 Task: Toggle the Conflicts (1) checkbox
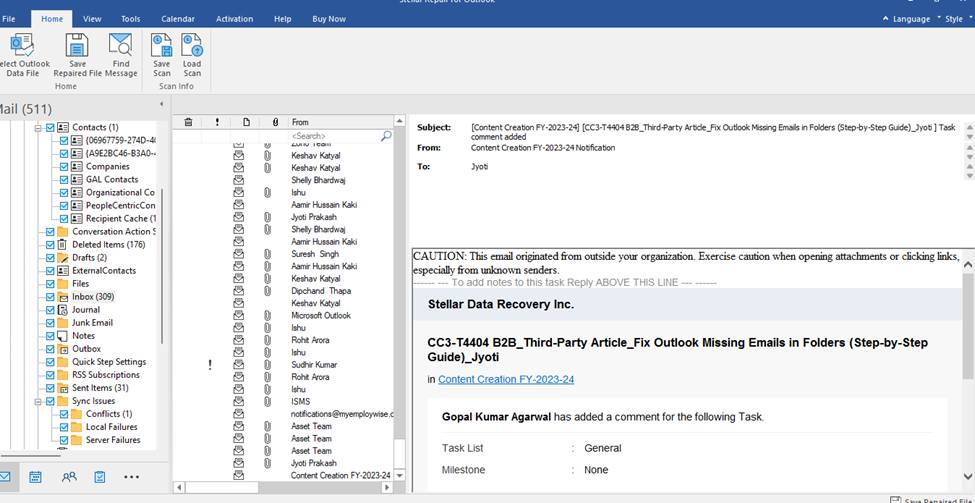[64, 414]
